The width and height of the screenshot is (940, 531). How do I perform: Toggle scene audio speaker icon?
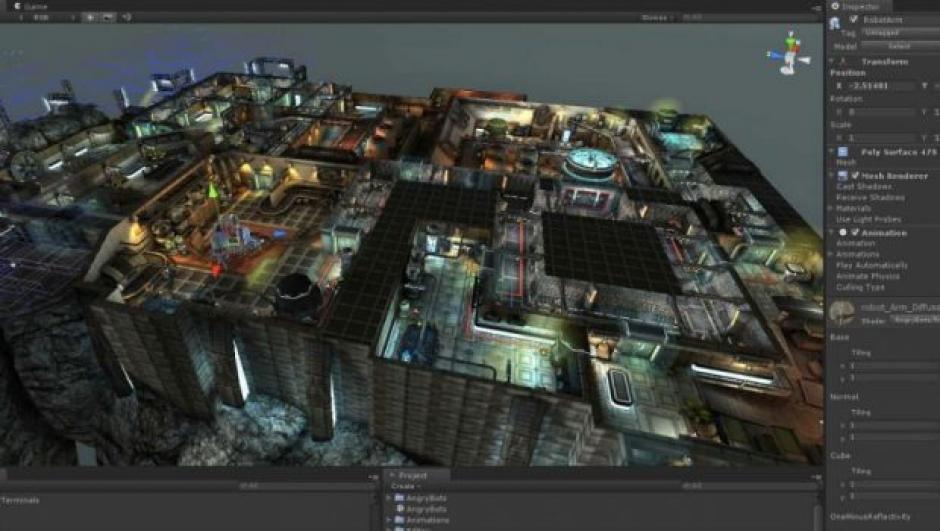[126, 17]
